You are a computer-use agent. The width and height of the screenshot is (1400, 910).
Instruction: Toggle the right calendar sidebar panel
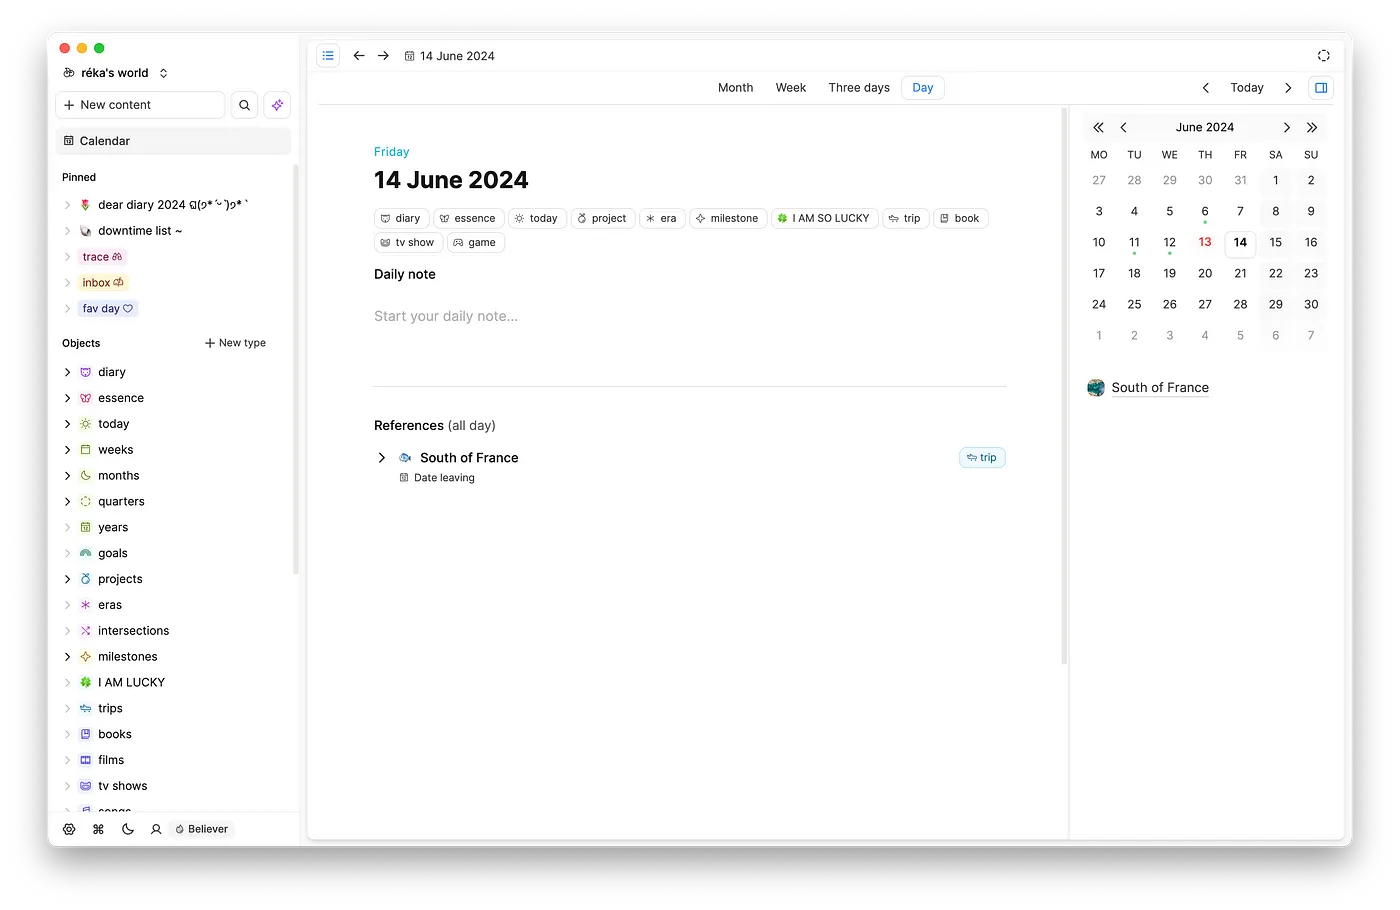[x=1321, y=88]
